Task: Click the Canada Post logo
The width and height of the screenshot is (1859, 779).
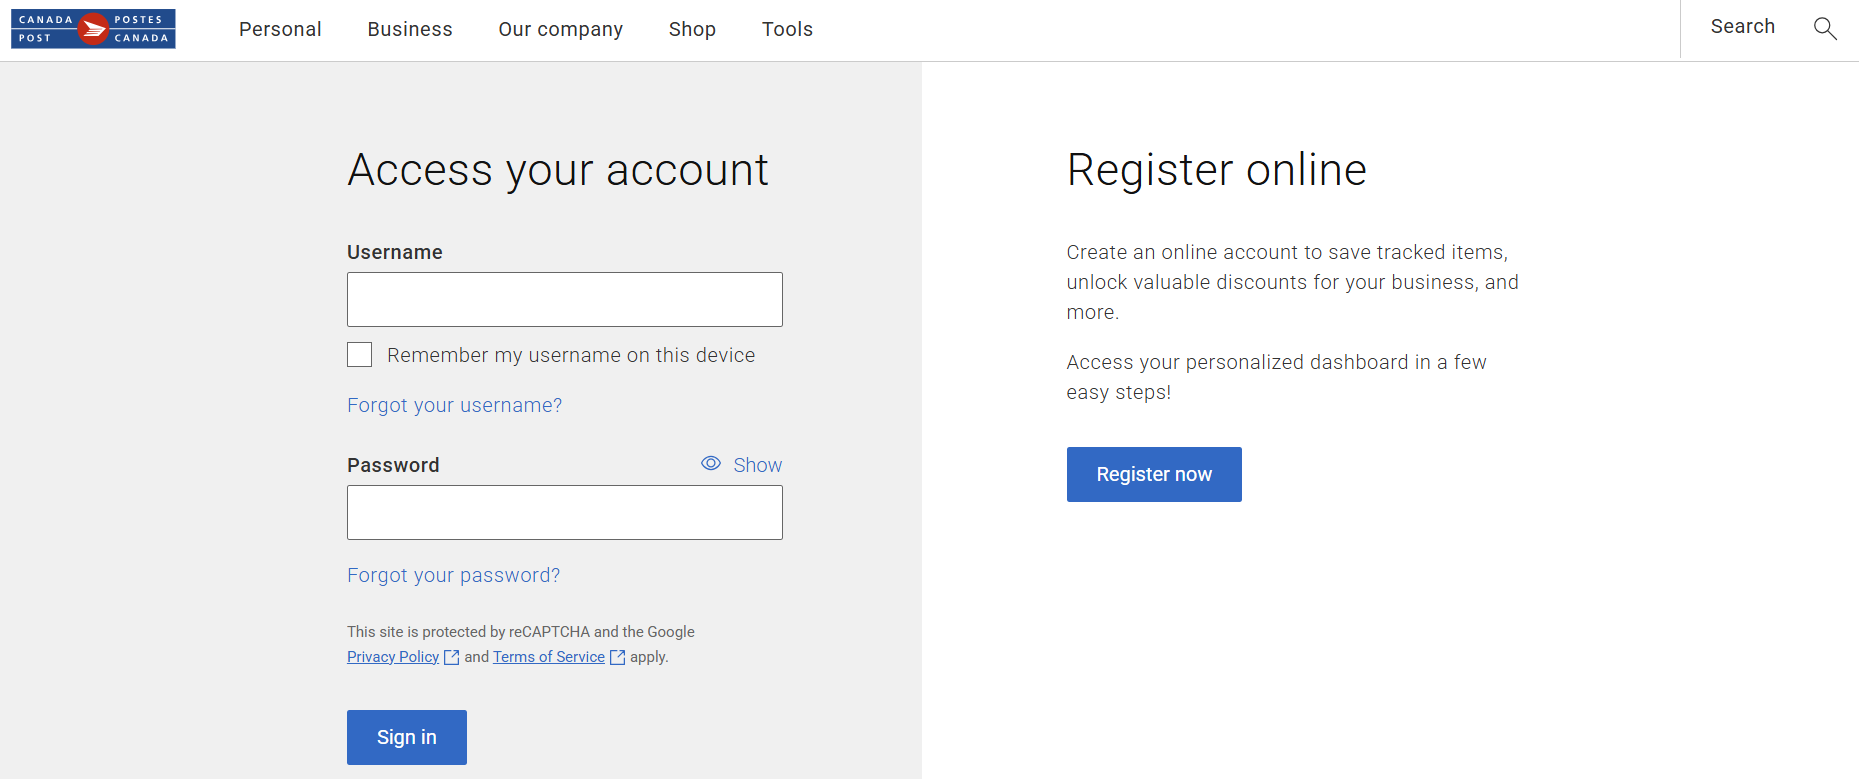Action: (x=93, y=29)
